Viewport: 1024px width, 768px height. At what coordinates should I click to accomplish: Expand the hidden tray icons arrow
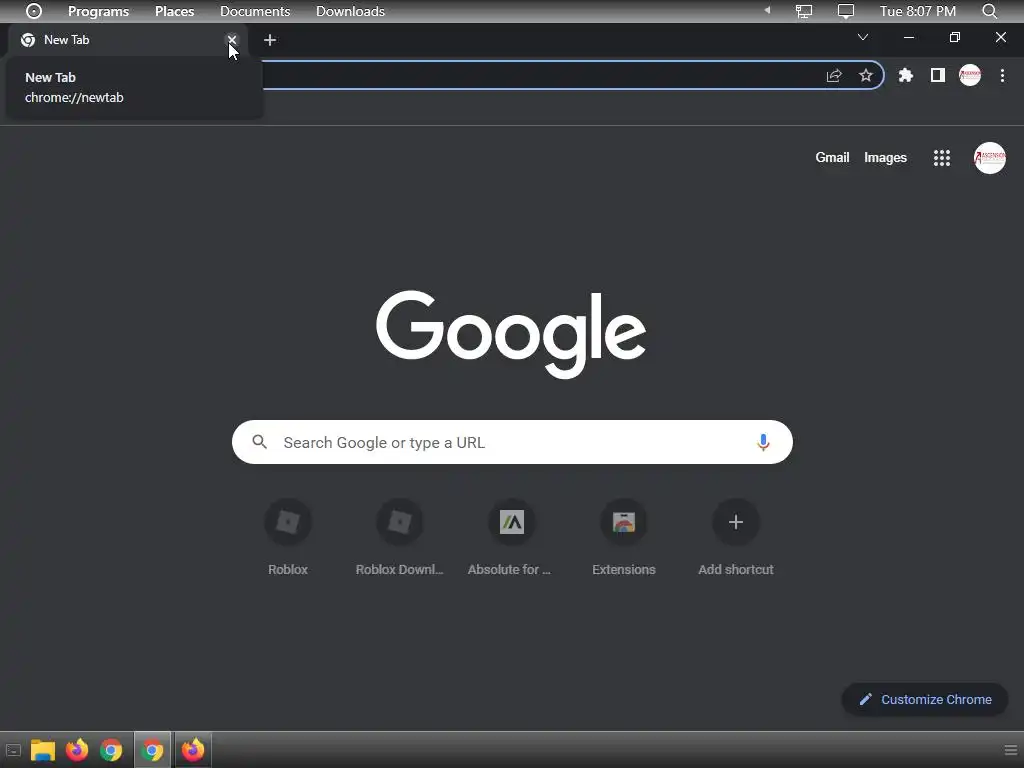coord(767,10)
